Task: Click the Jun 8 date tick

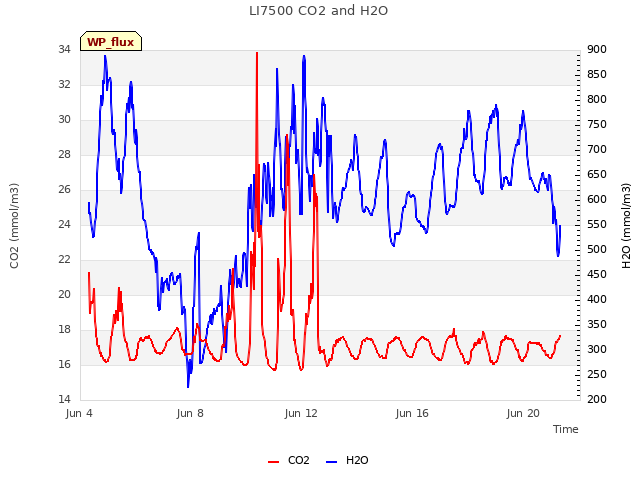Action: 190,413
